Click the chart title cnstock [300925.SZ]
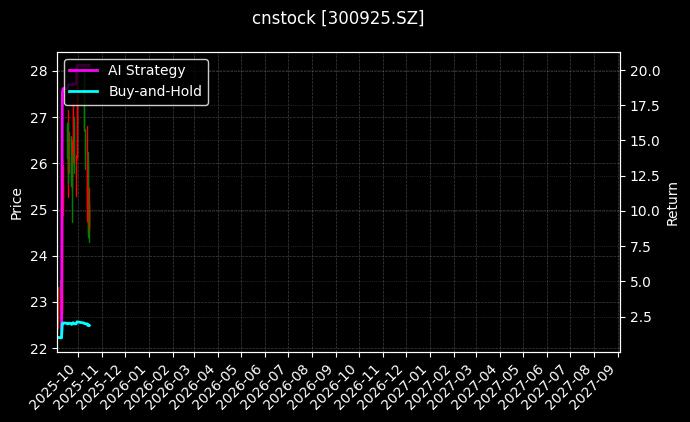The width and height of the screenshot is (690, 422). pyautogui.click(x=338, y=18)
